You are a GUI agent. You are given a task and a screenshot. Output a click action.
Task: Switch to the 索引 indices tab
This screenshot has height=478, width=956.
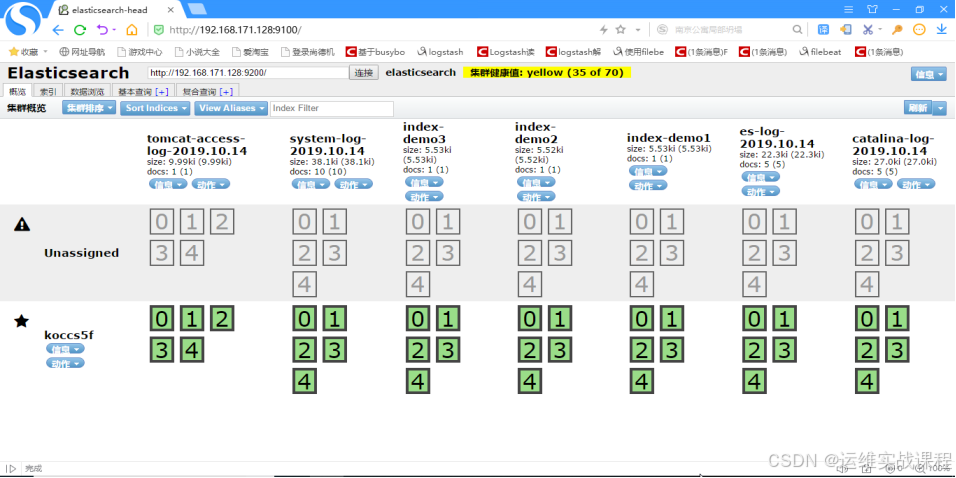[x=48, y=91]
